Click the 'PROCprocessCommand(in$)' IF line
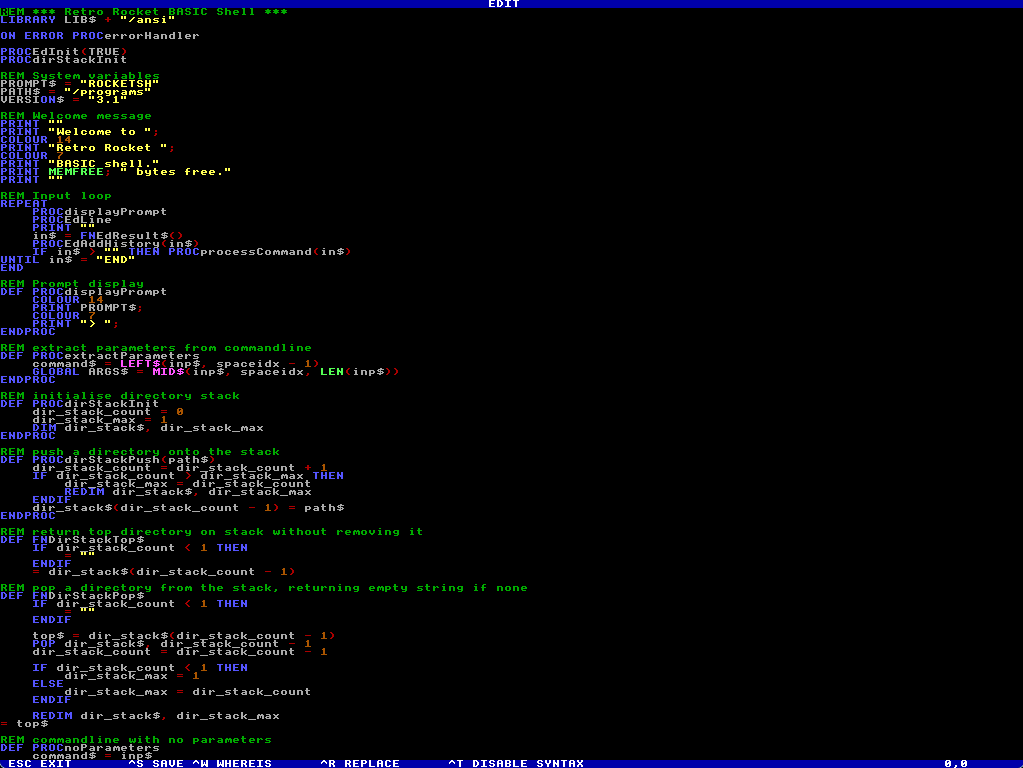This screenshot has height=768, width=1023. [192, 252]
